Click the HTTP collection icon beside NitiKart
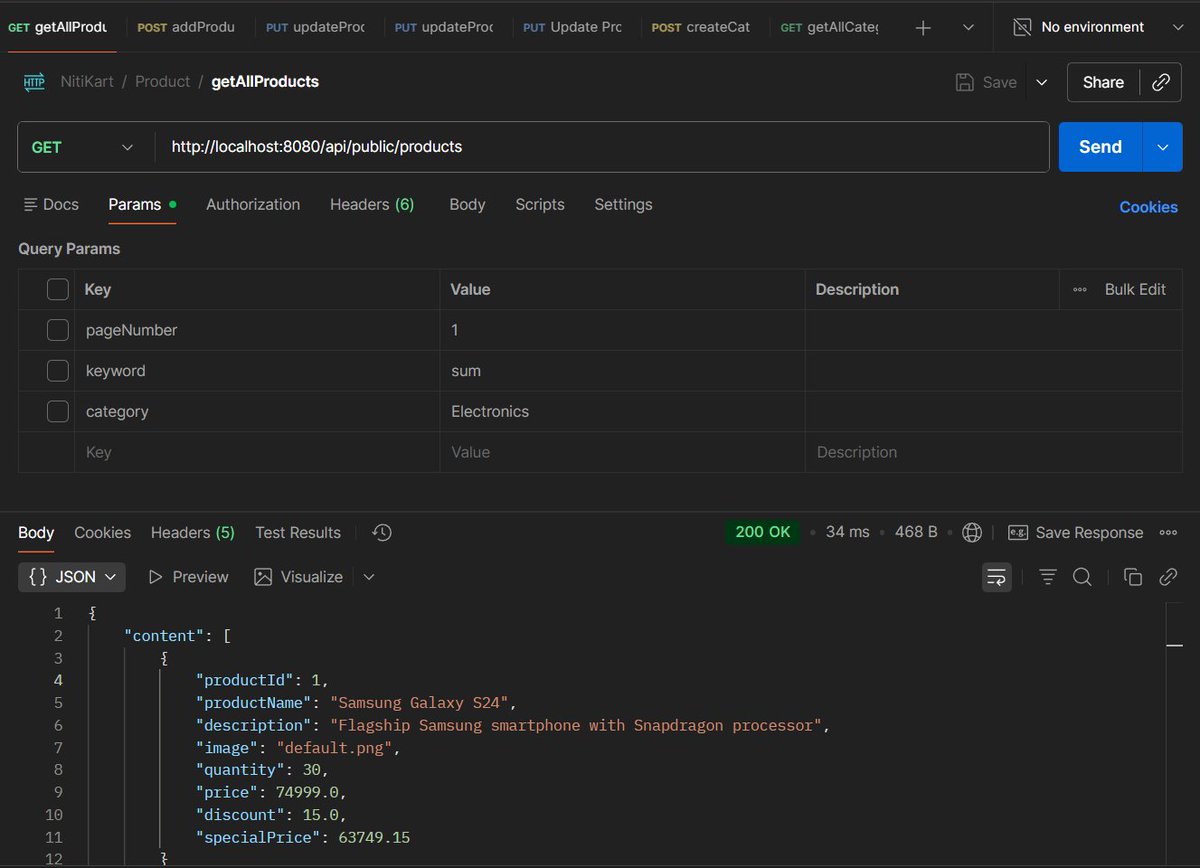 (x=34, y=82)
